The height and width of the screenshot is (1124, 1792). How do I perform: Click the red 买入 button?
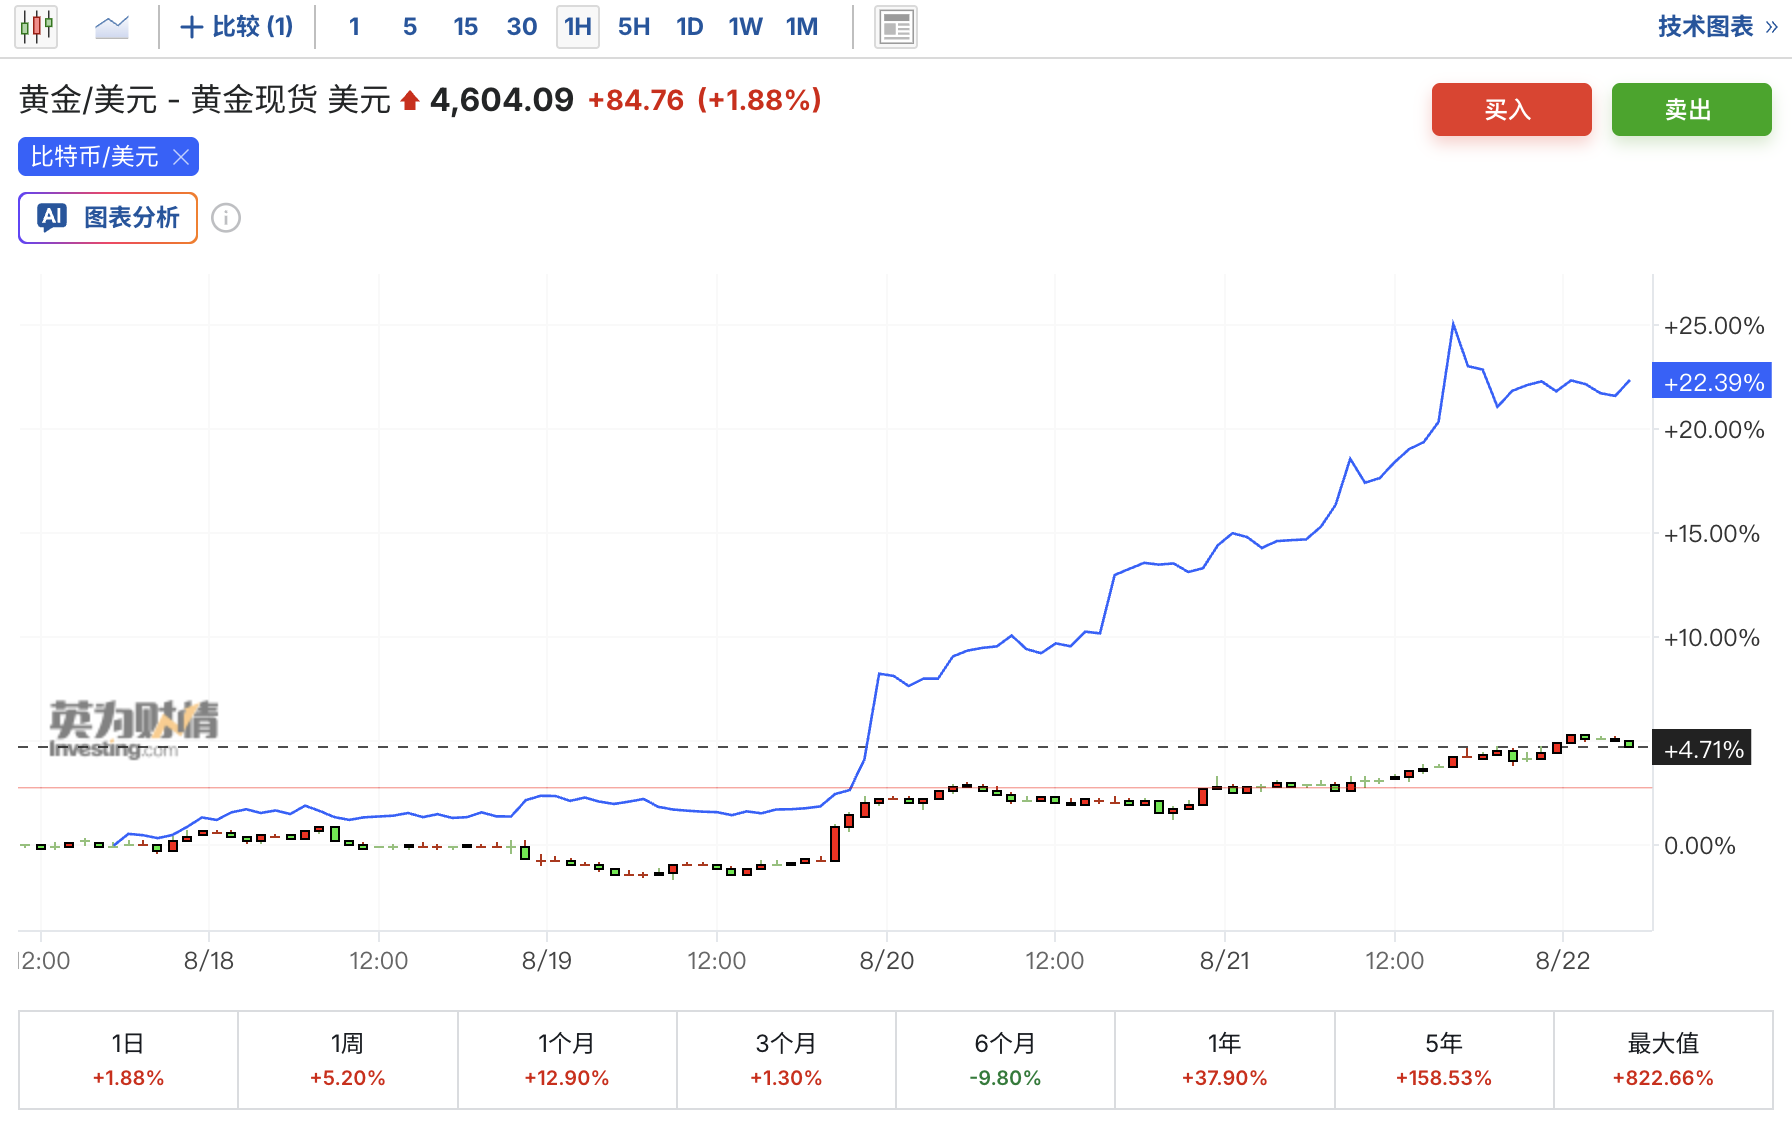(1512, 109)
